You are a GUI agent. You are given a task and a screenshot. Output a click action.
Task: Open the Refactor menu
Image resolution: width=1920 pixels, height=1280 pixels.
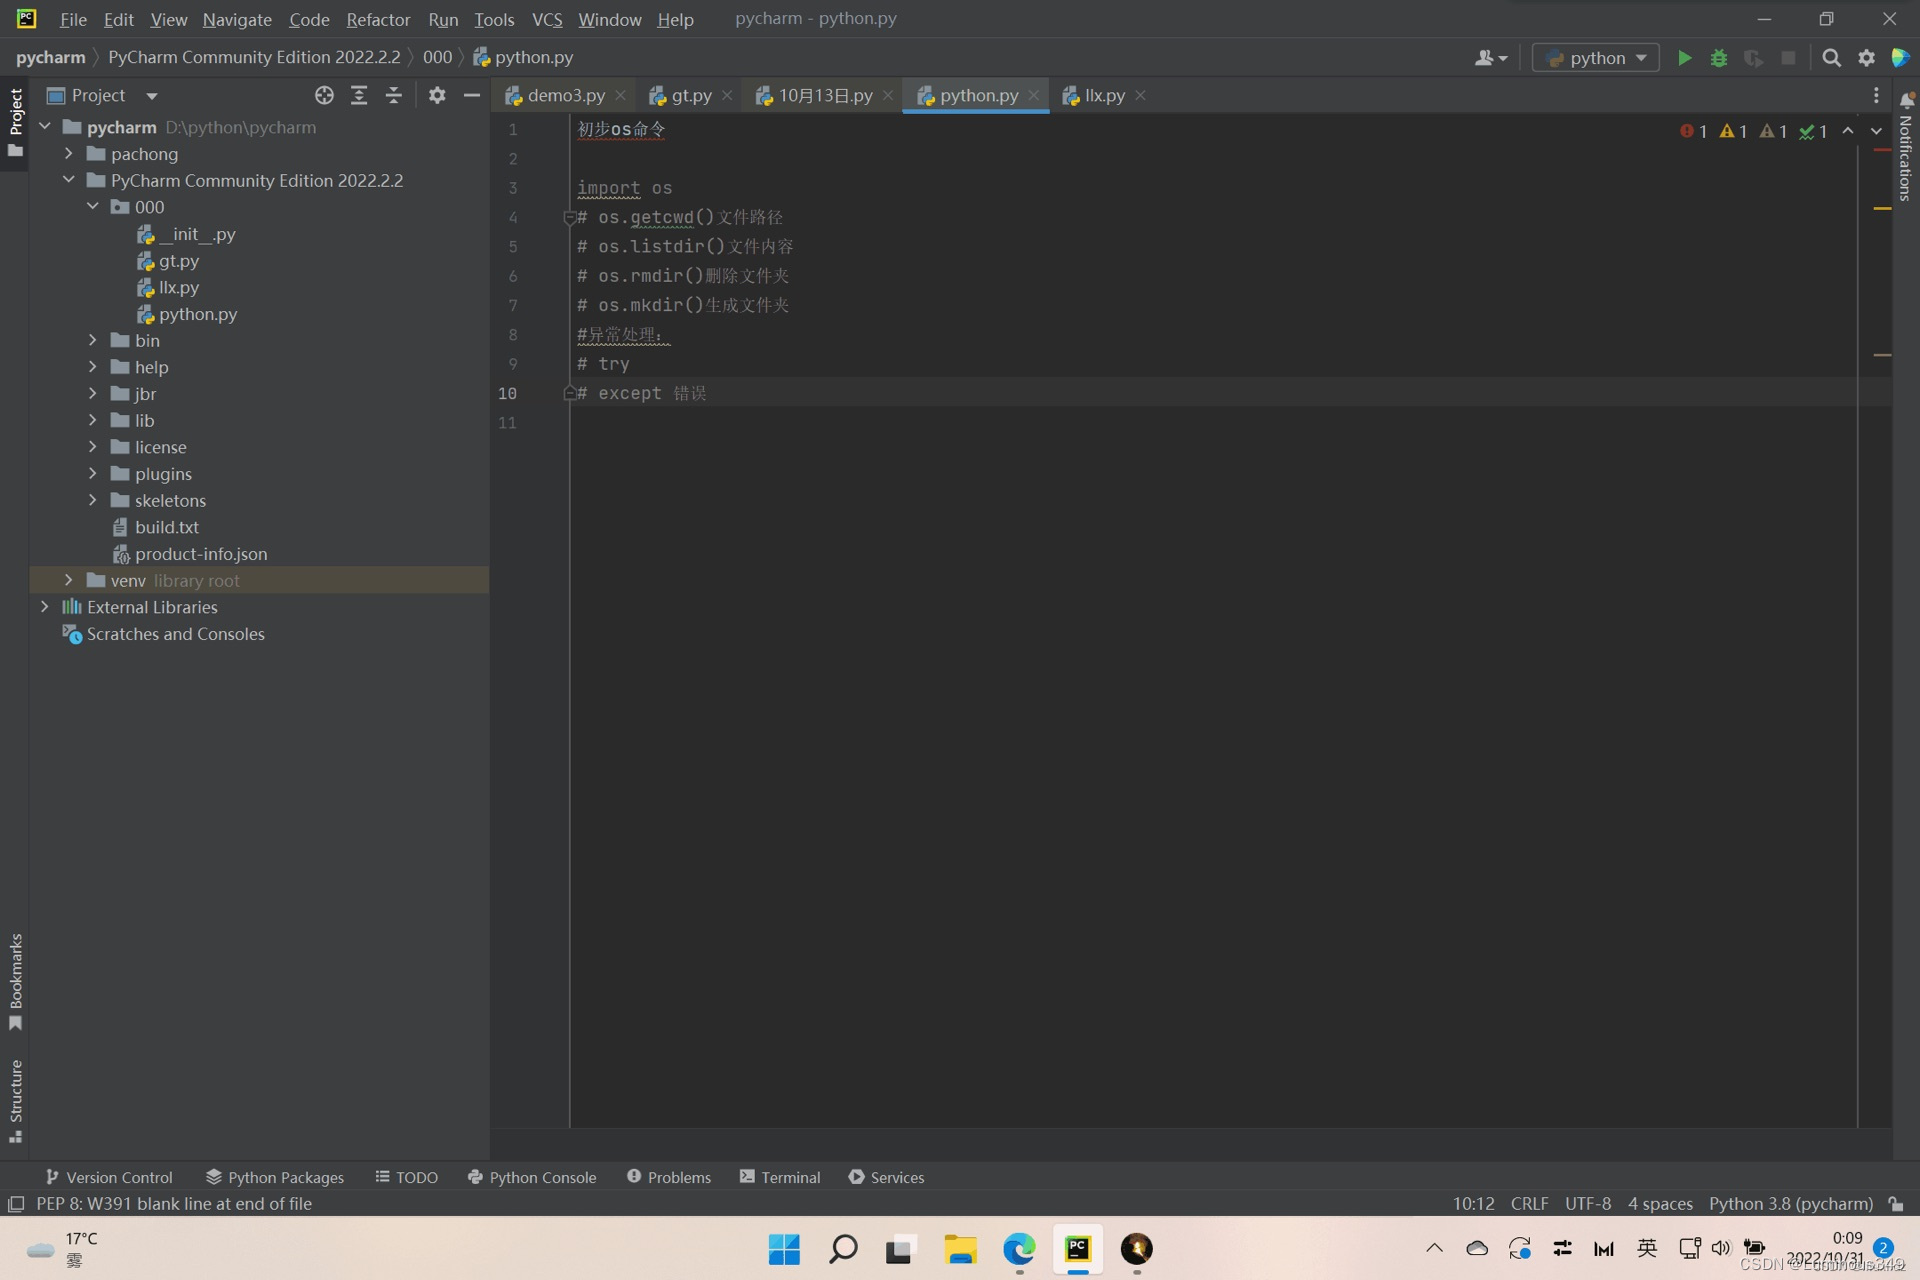click(x=377, y=19)
